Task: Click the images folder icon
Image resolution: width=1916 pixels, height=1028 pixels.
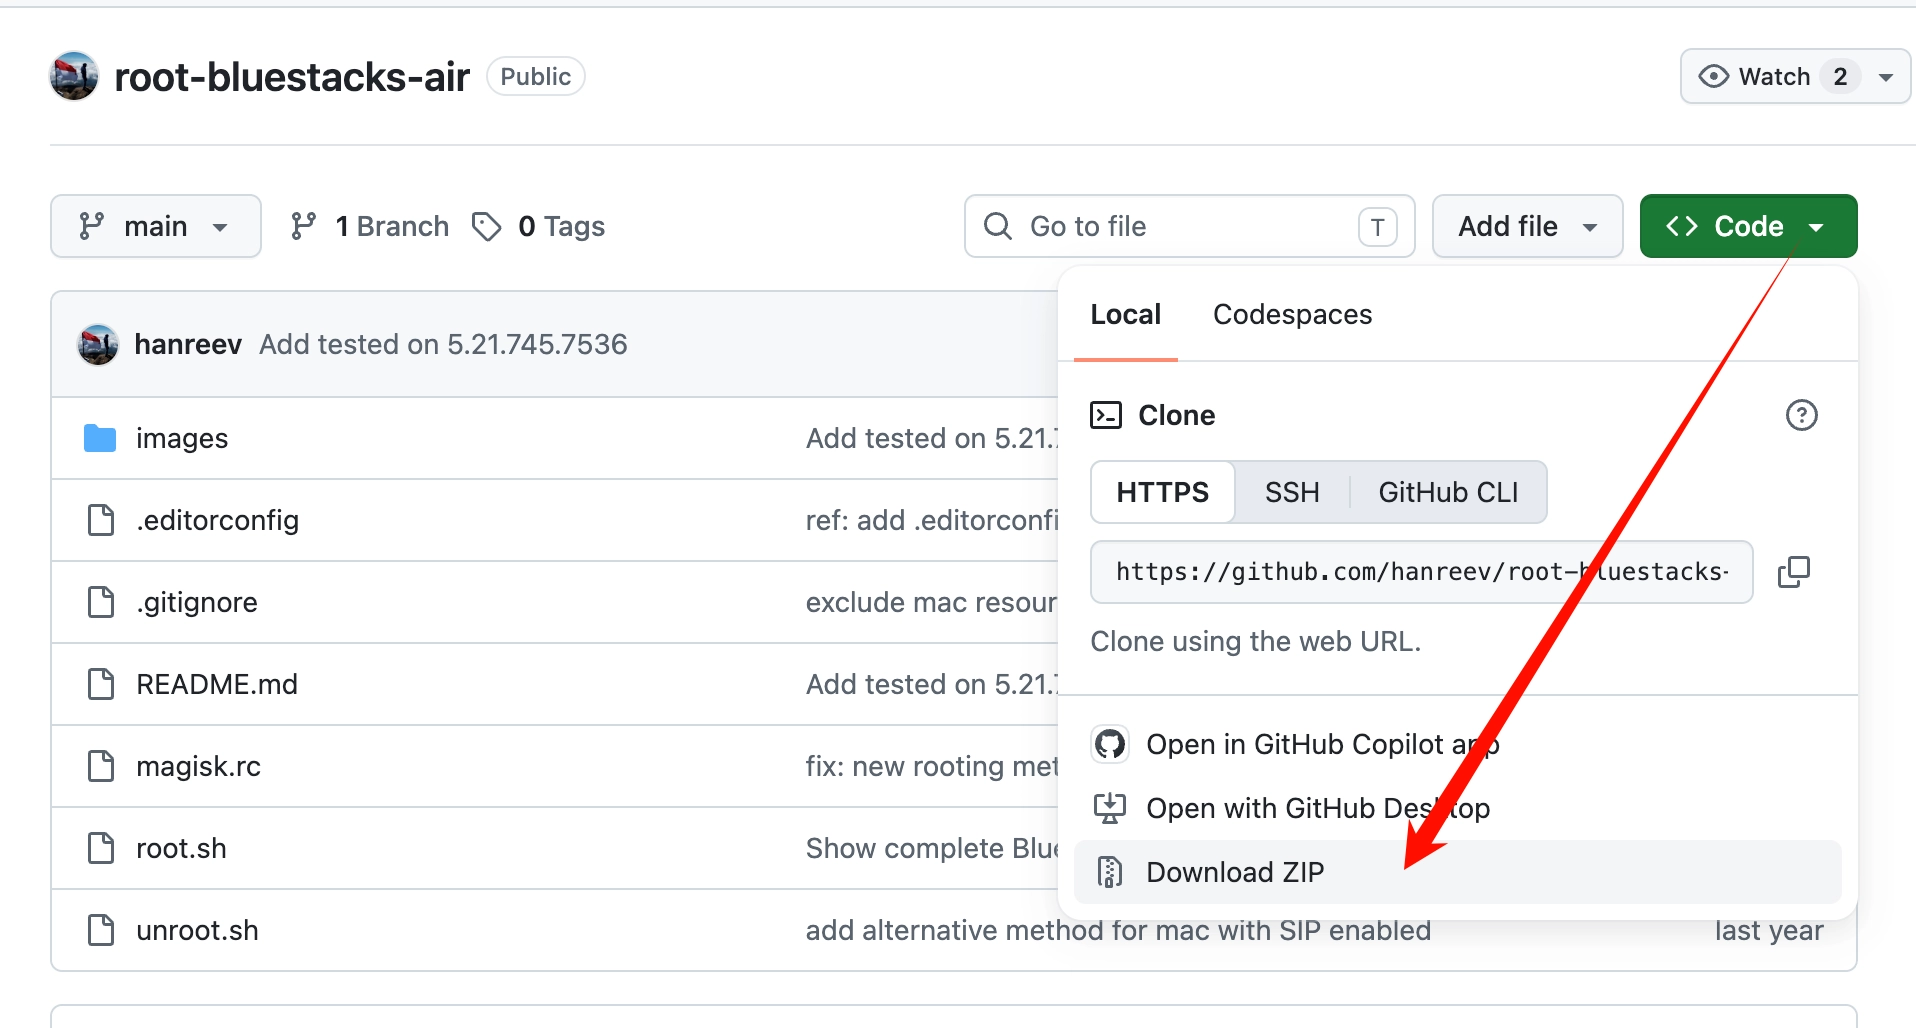Action: point(100,438)
